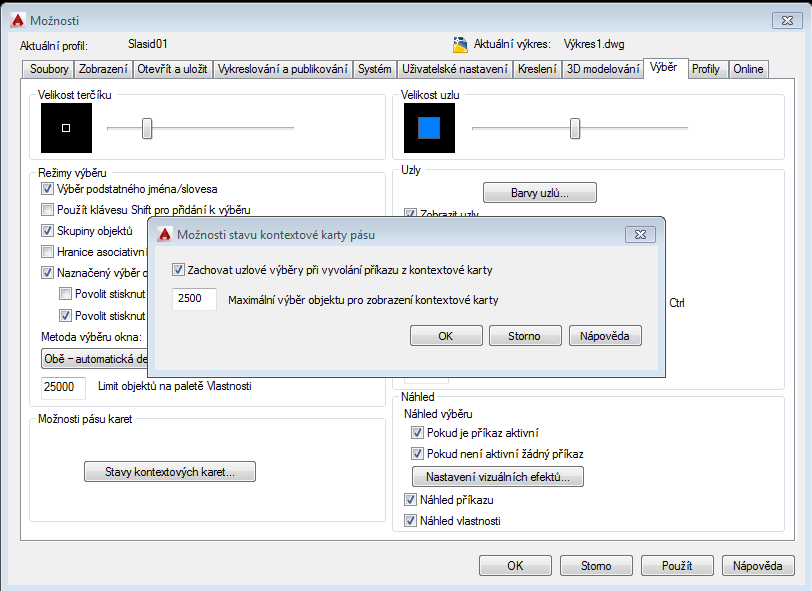Open the Metoda výběru okna dropdown
The height and width of the screenshot is (591, 812).
(x=95, y=358)
